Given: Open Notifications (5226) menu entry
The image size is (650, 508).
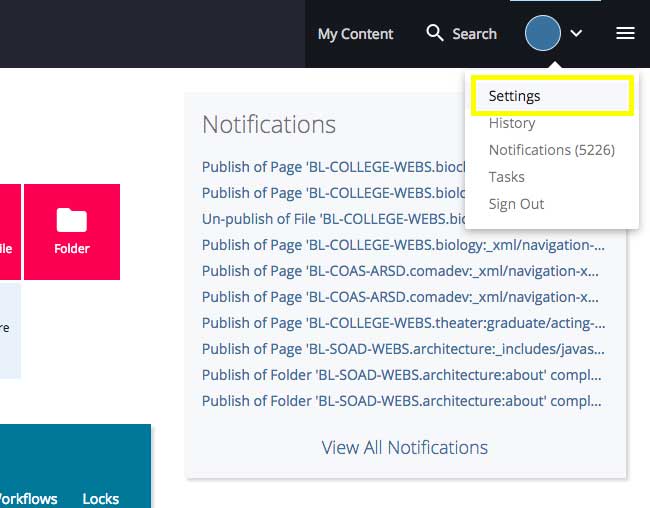Looking at the screenshot, I should tap(551, 150).
